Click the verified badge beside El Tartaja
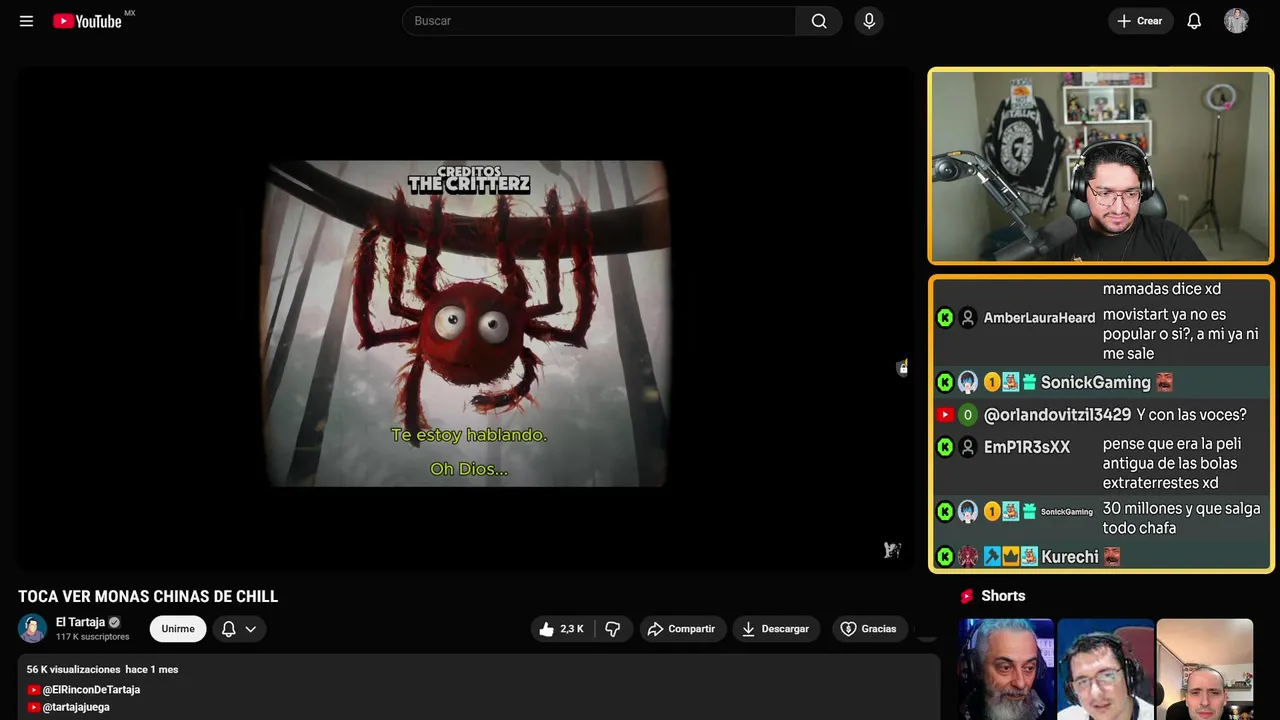 (x=114, y=622)
